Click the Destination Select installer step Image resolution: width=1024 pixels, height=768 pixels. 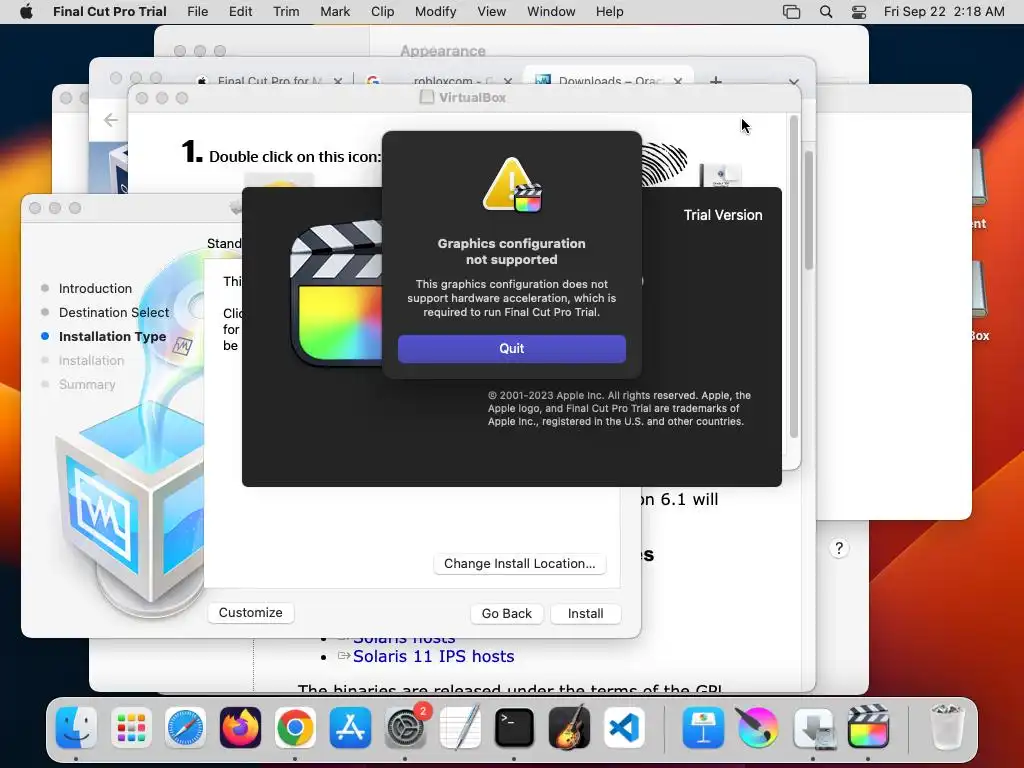[114, 312]
